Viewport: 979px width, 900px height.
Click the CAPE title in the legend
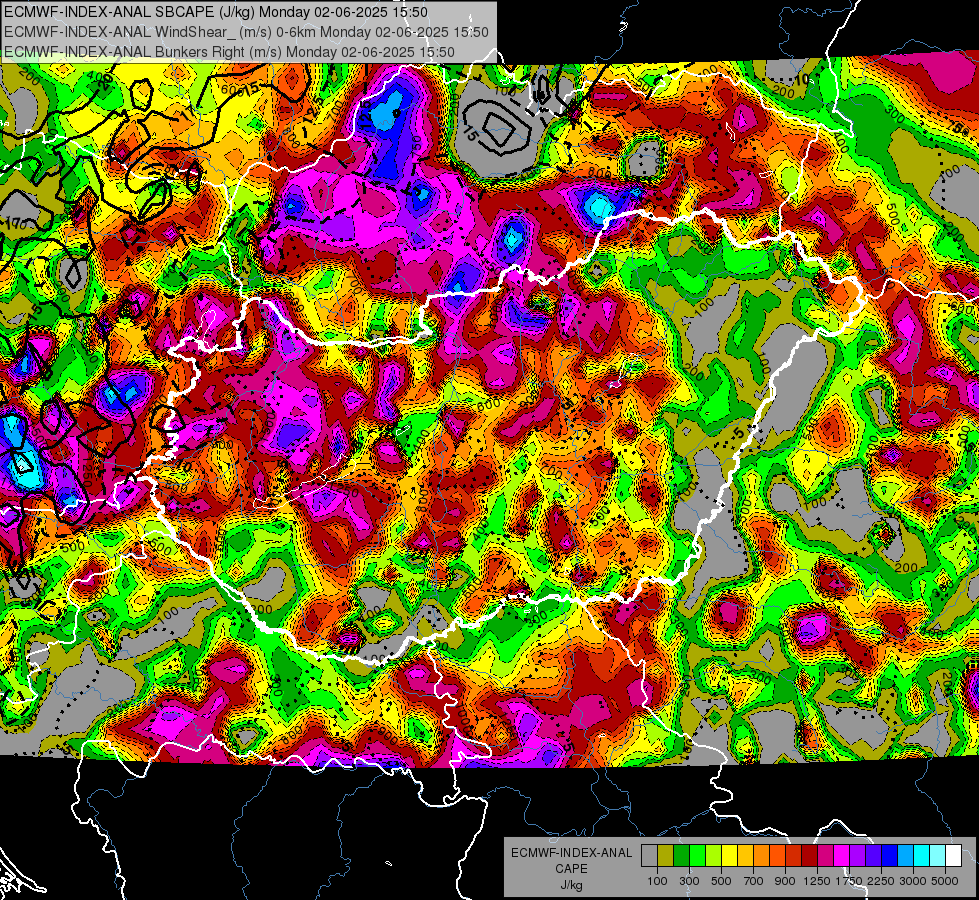[571, 869]
